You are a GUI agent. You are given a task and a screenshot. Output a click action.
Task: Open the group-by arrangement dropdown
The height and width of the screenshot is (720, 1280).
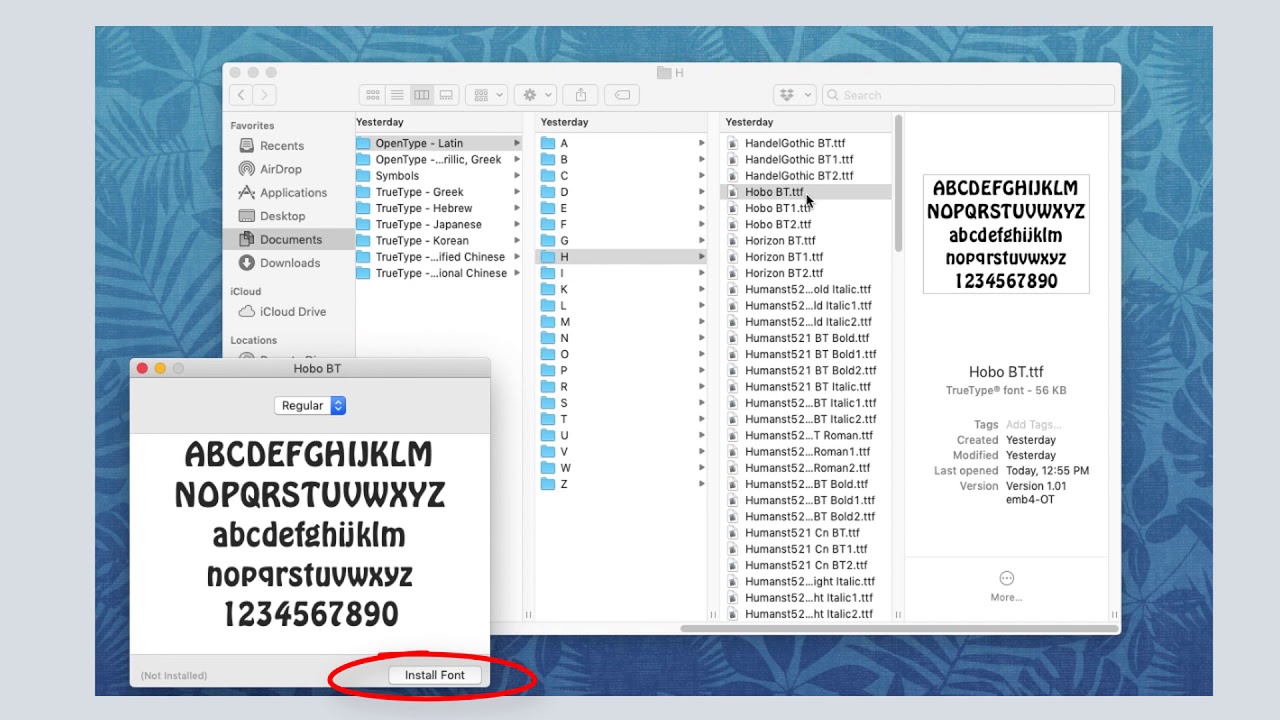(x=487, y=95)
